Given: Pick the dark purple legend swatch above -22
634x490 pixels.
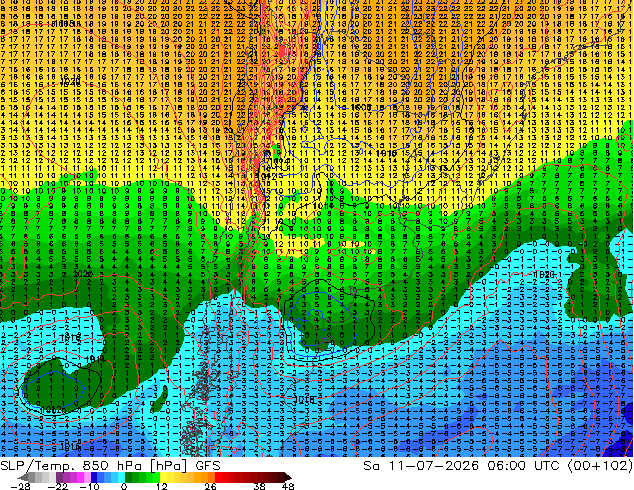Looking at the screenshot, I should click(59, 477).
